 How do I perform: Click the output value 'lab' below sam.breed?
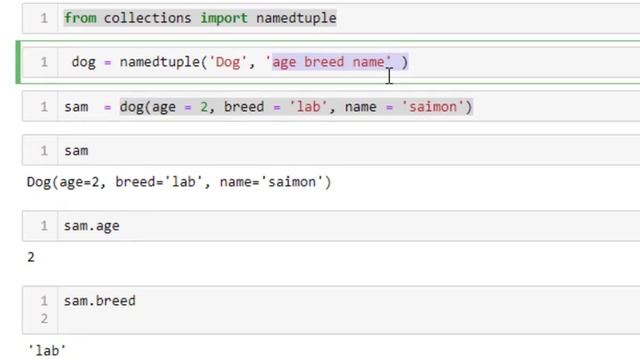click(x=47, y=350)
